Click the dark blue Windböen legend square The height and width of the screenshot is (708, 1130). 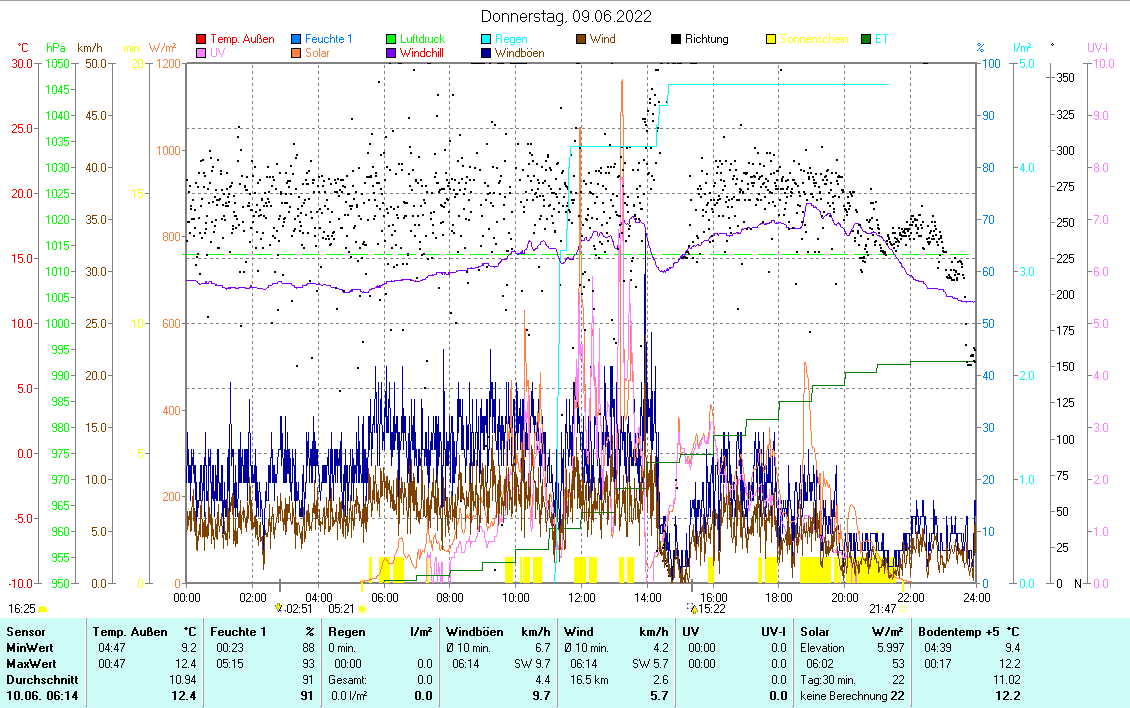(x=486, y=53)
